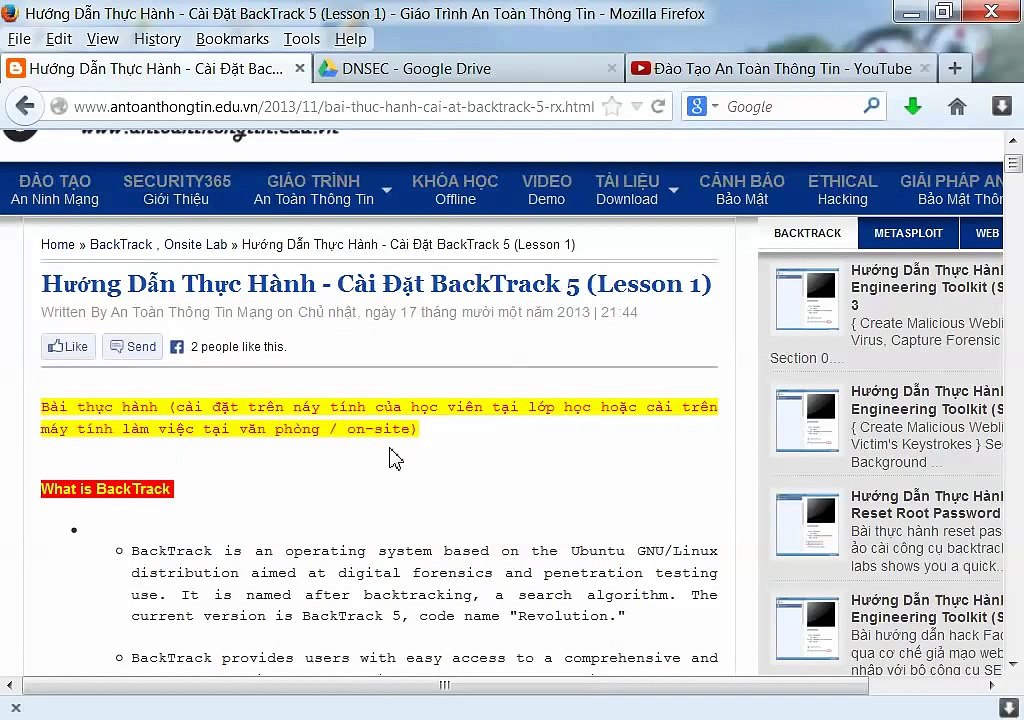Image resolution: width=1024 pixels, height=720 pixels.
Task: Click the article title Cài Đặt BackTrack 5
Action: (x=376, y=284)
